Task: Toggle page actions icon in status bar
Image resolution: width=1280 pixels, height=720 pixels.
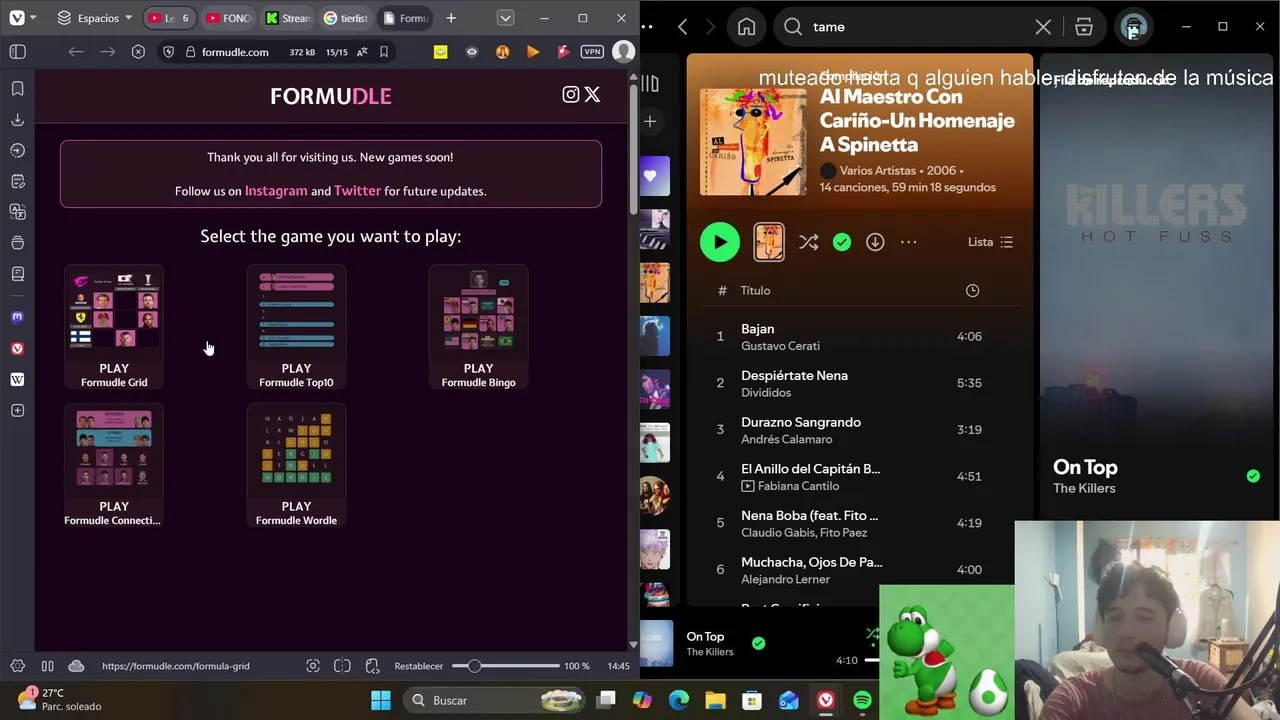Action: [372, 666]
